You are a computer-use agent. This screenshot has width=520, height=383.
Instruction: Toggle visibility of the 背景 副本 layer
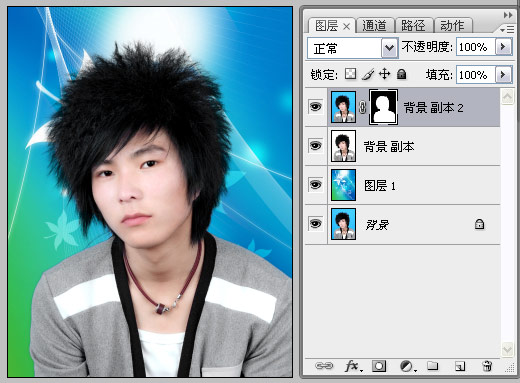pos(315,146)
